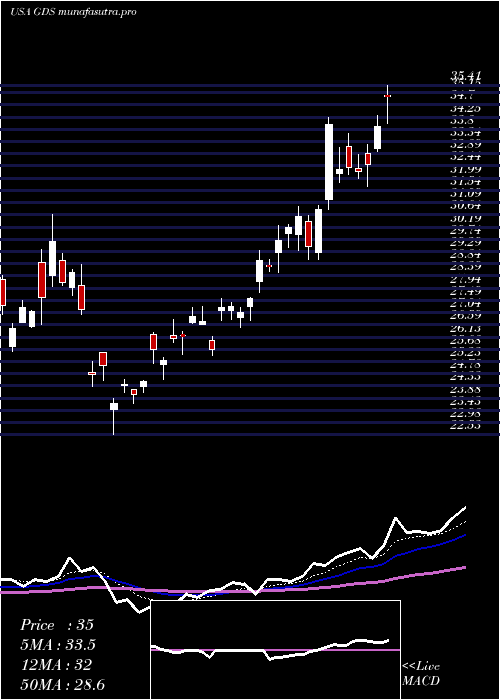Select the 23.88 price axis label

(465, 389)
